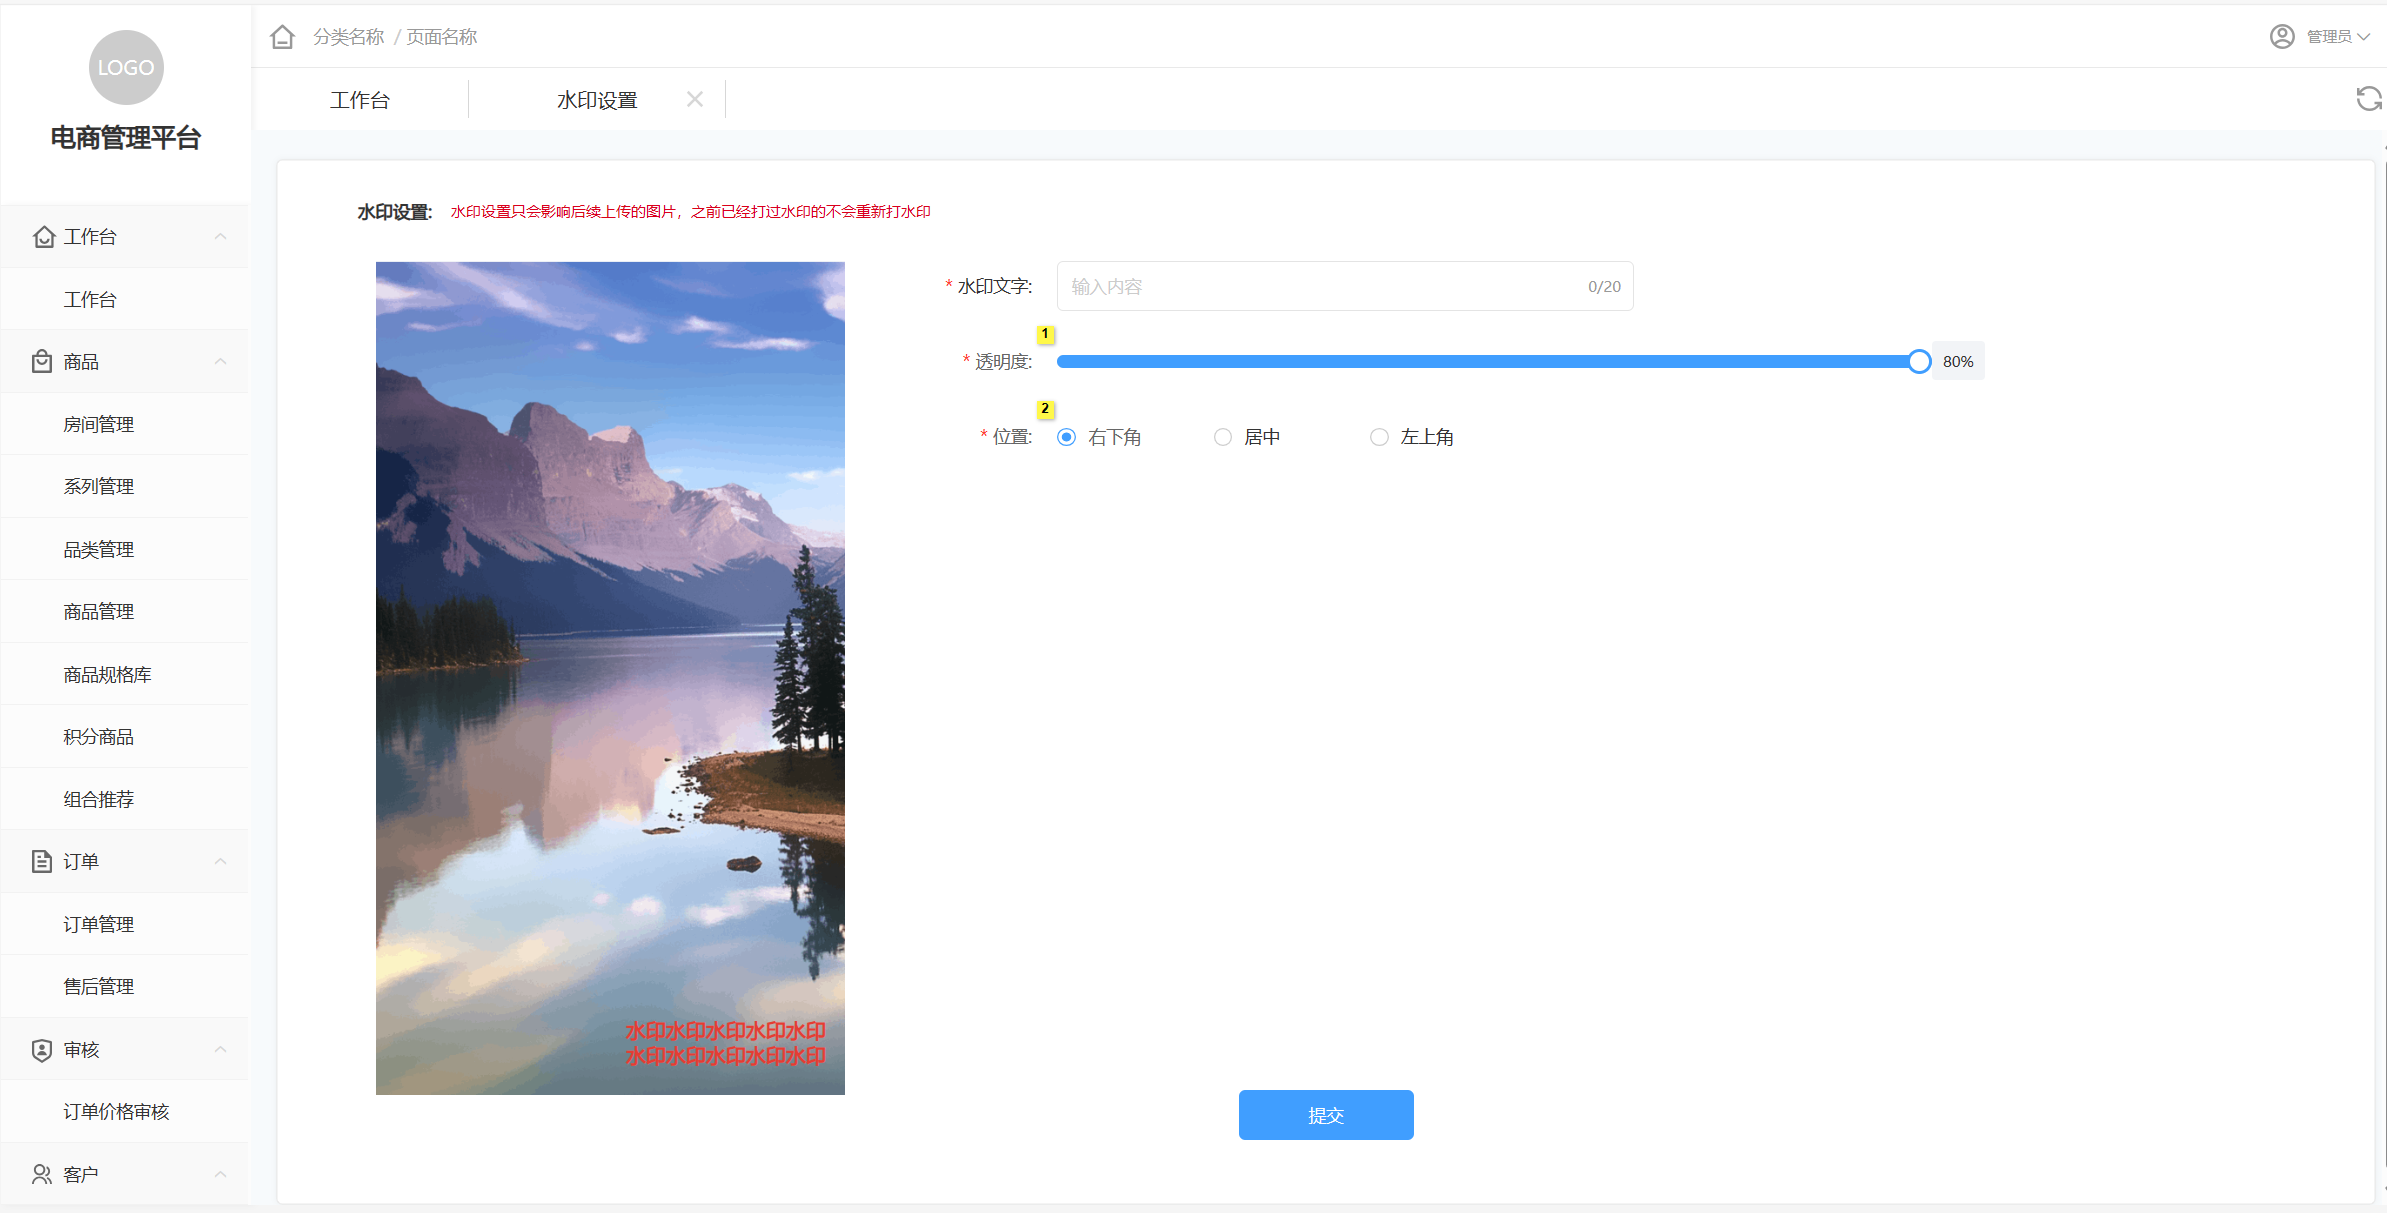Collapse the 客户 sidebar group
The width and height of the screenshot is (2387, 1213).
tap(221, 1174)
